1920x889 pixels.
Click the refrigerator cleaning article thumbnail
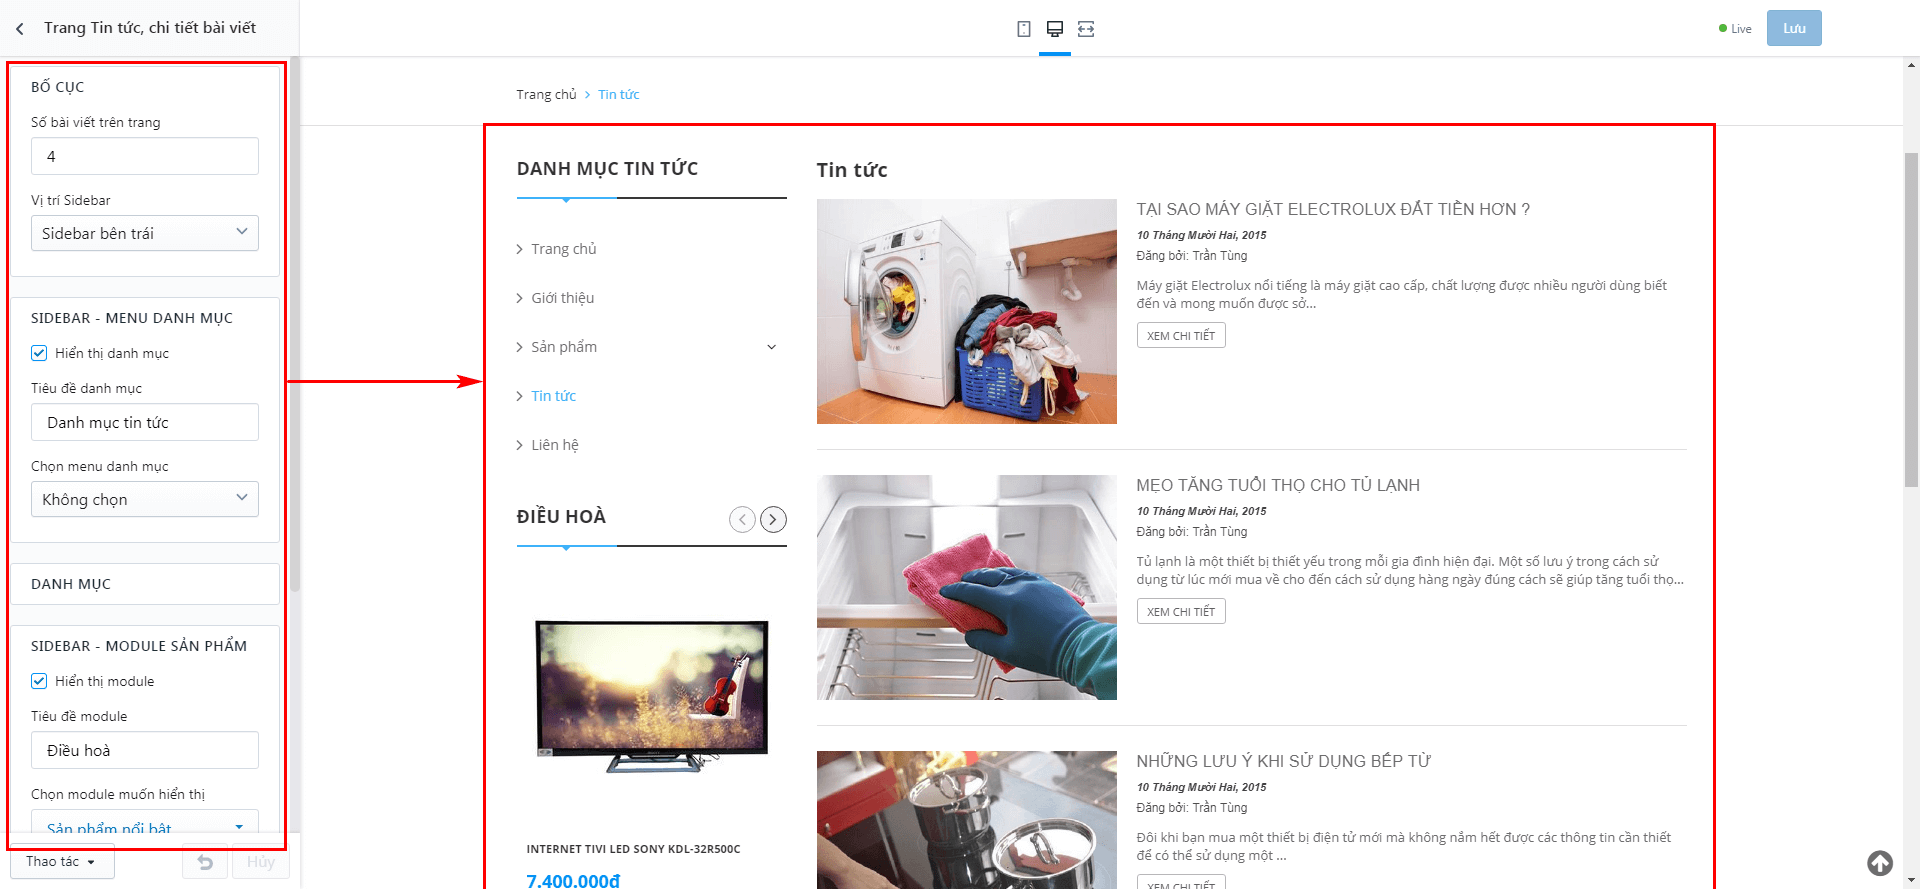pos(967,587)
